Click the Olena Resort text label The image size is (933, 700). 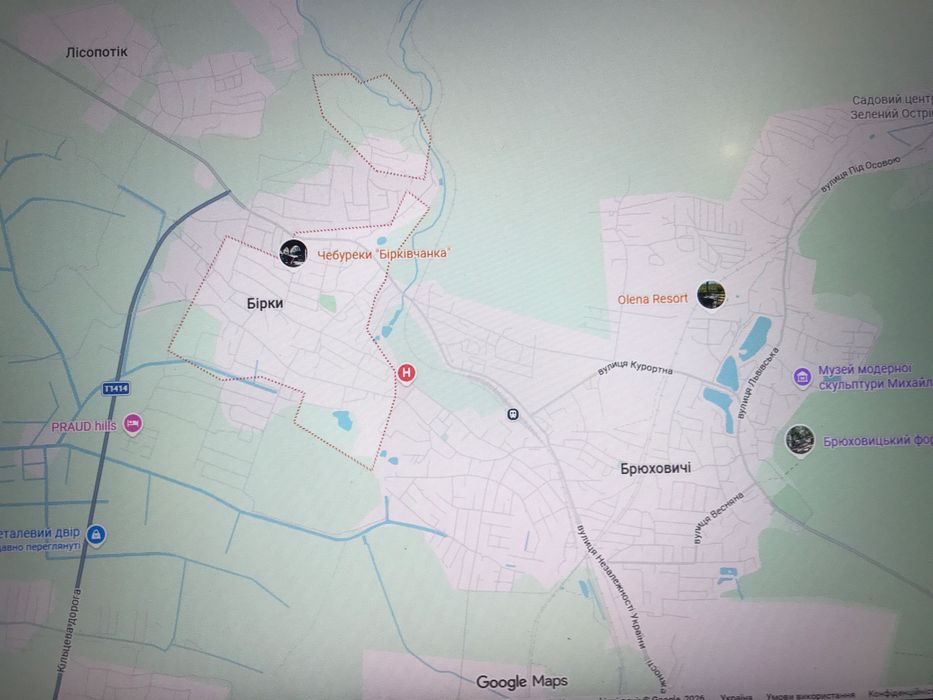click(653, 299)
